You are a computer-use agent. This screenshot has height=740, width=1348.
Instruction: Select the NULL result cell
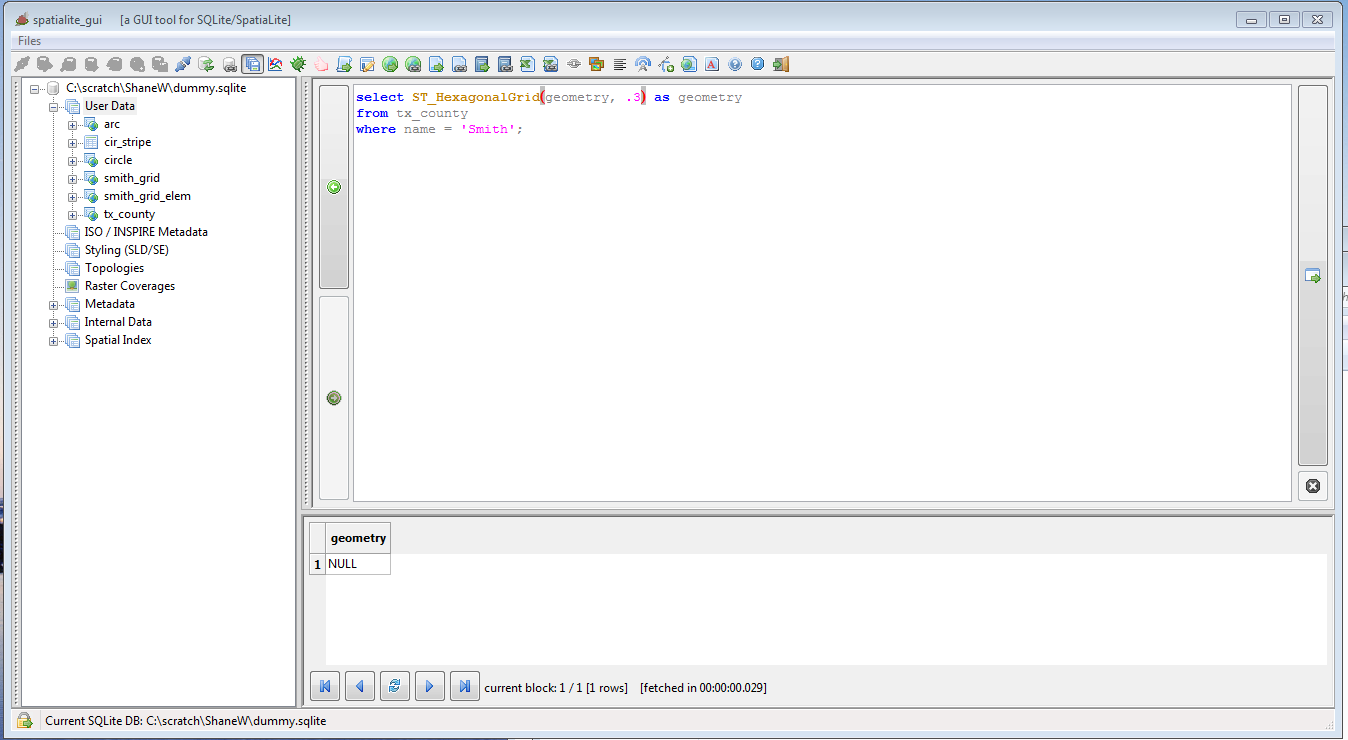(358, 564)
